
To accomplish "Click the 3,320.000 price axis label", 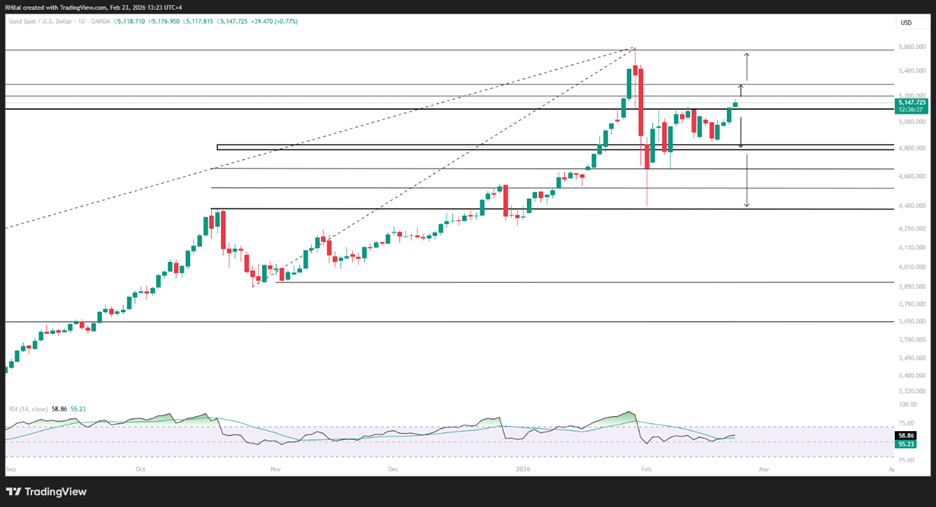I will click(912, 392).
